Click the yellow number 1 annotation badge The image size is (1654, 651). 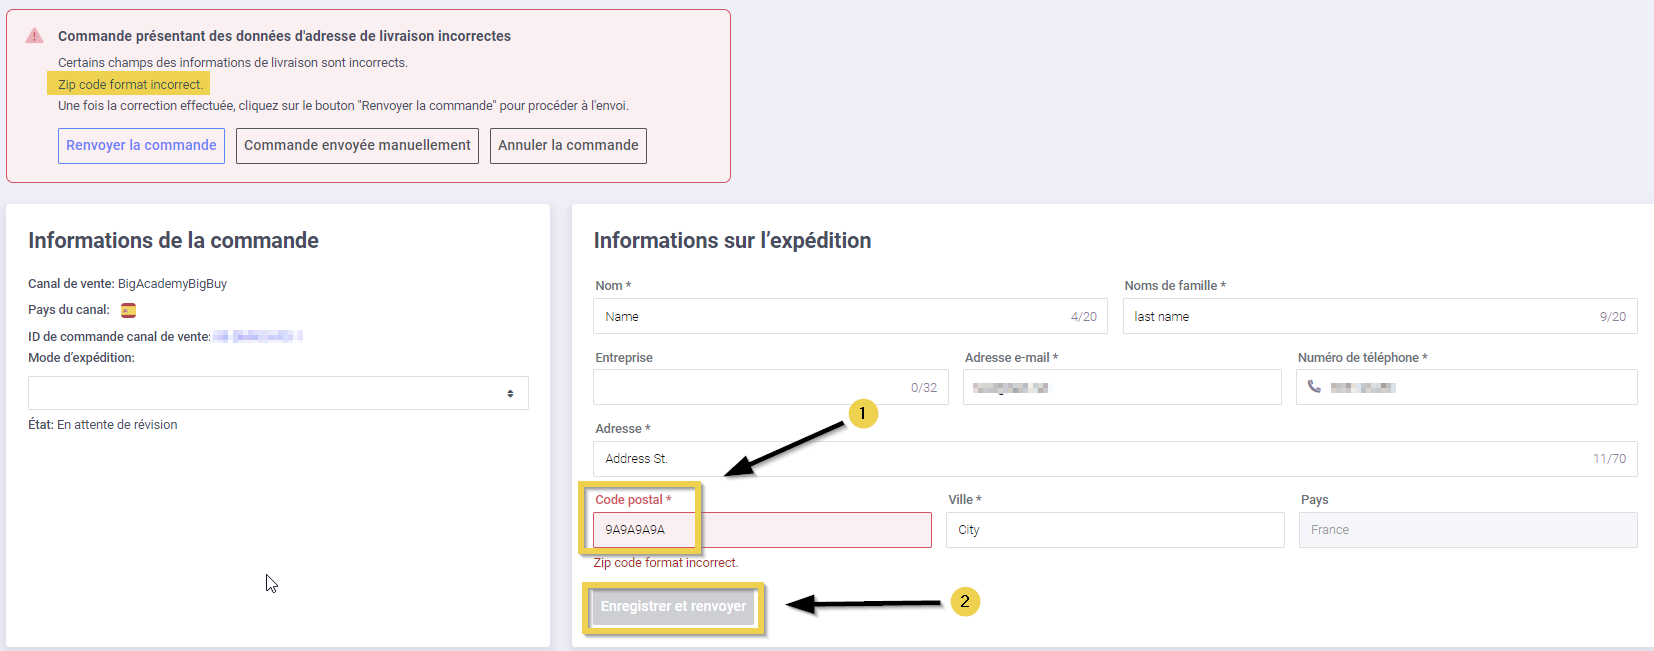[x=862, y=413]
